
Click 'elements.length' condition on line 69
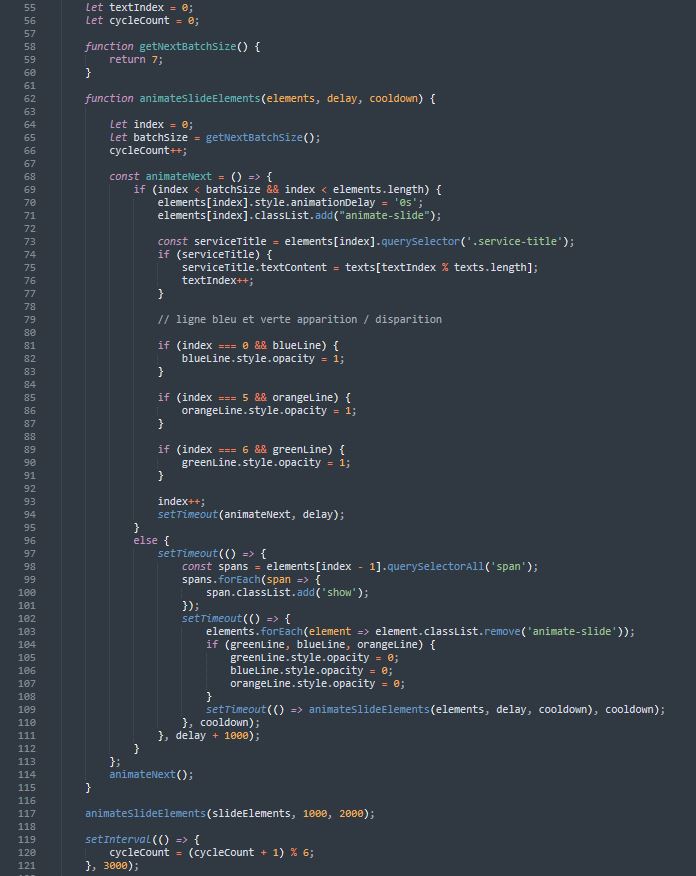(x=378, y=189)
